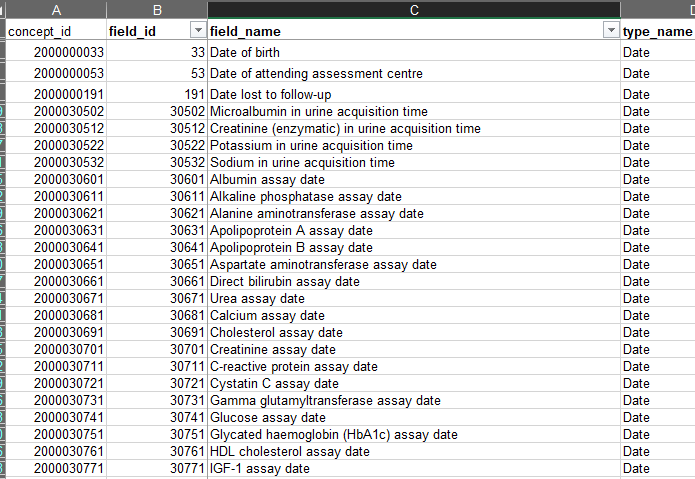695x479 pixels.
Task: Select field_id cell 30771
Action: 157,468
